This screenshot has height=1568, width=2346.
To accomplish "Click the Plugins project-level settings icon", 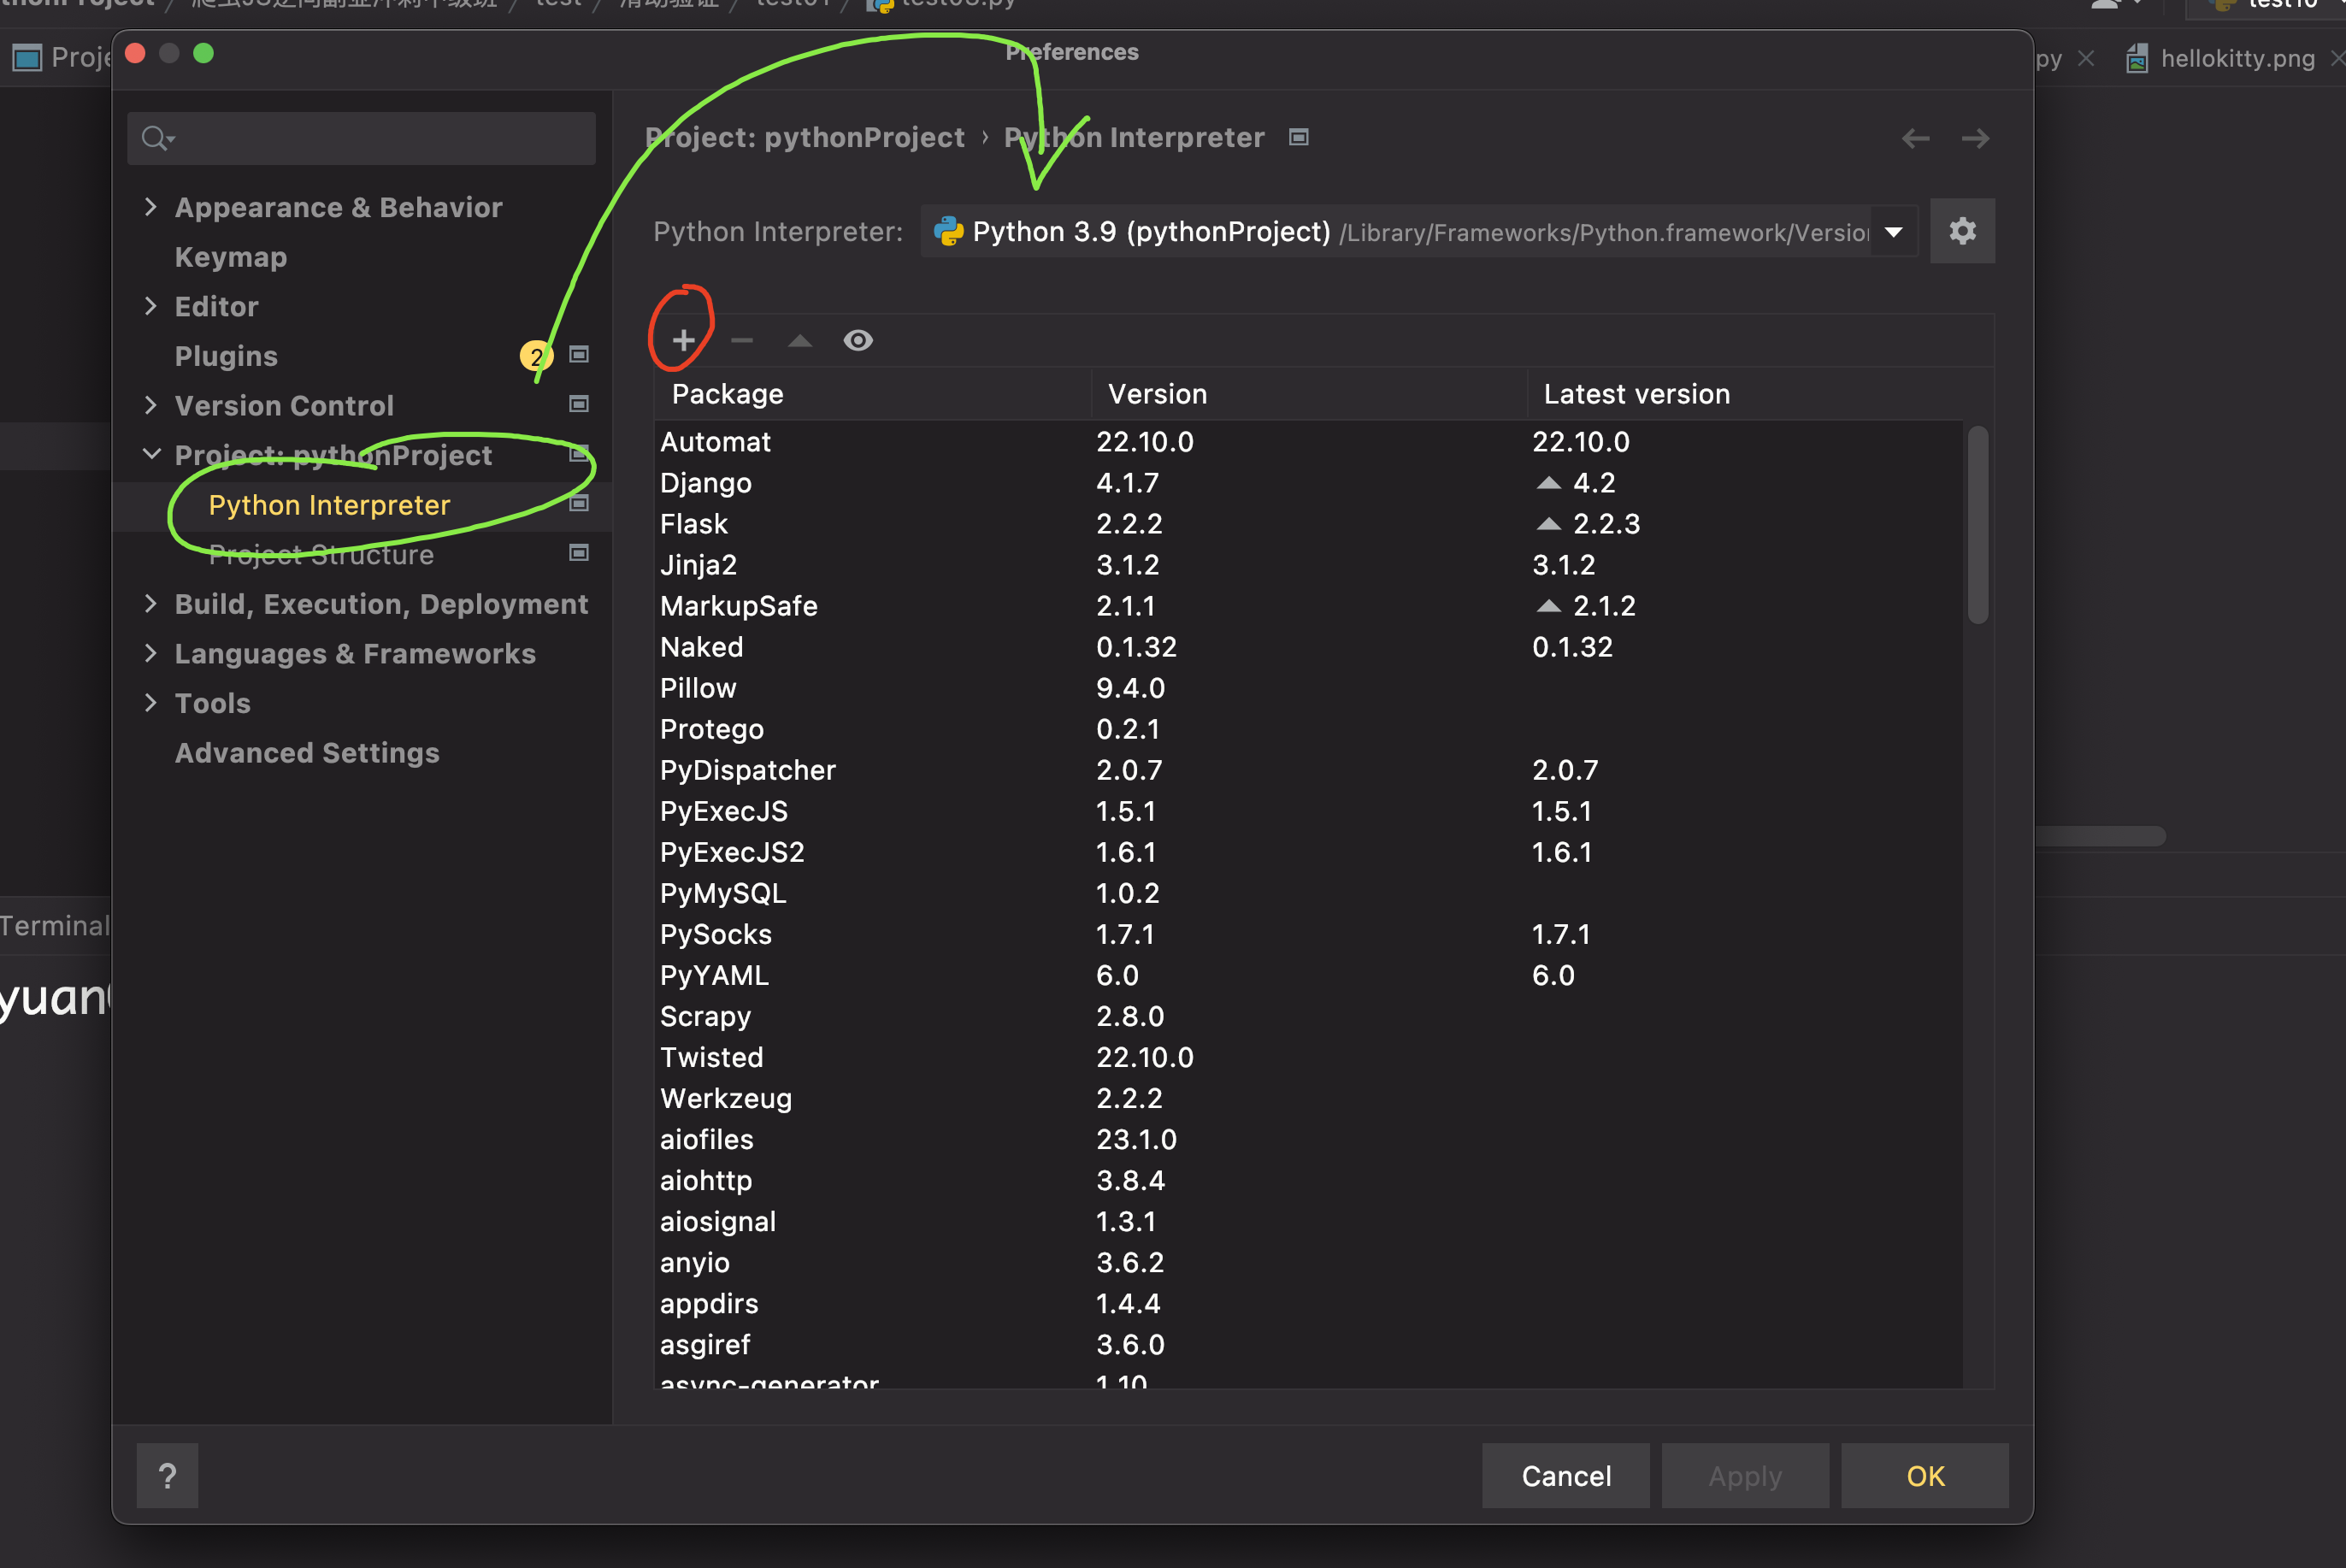I will pos(578,355).
